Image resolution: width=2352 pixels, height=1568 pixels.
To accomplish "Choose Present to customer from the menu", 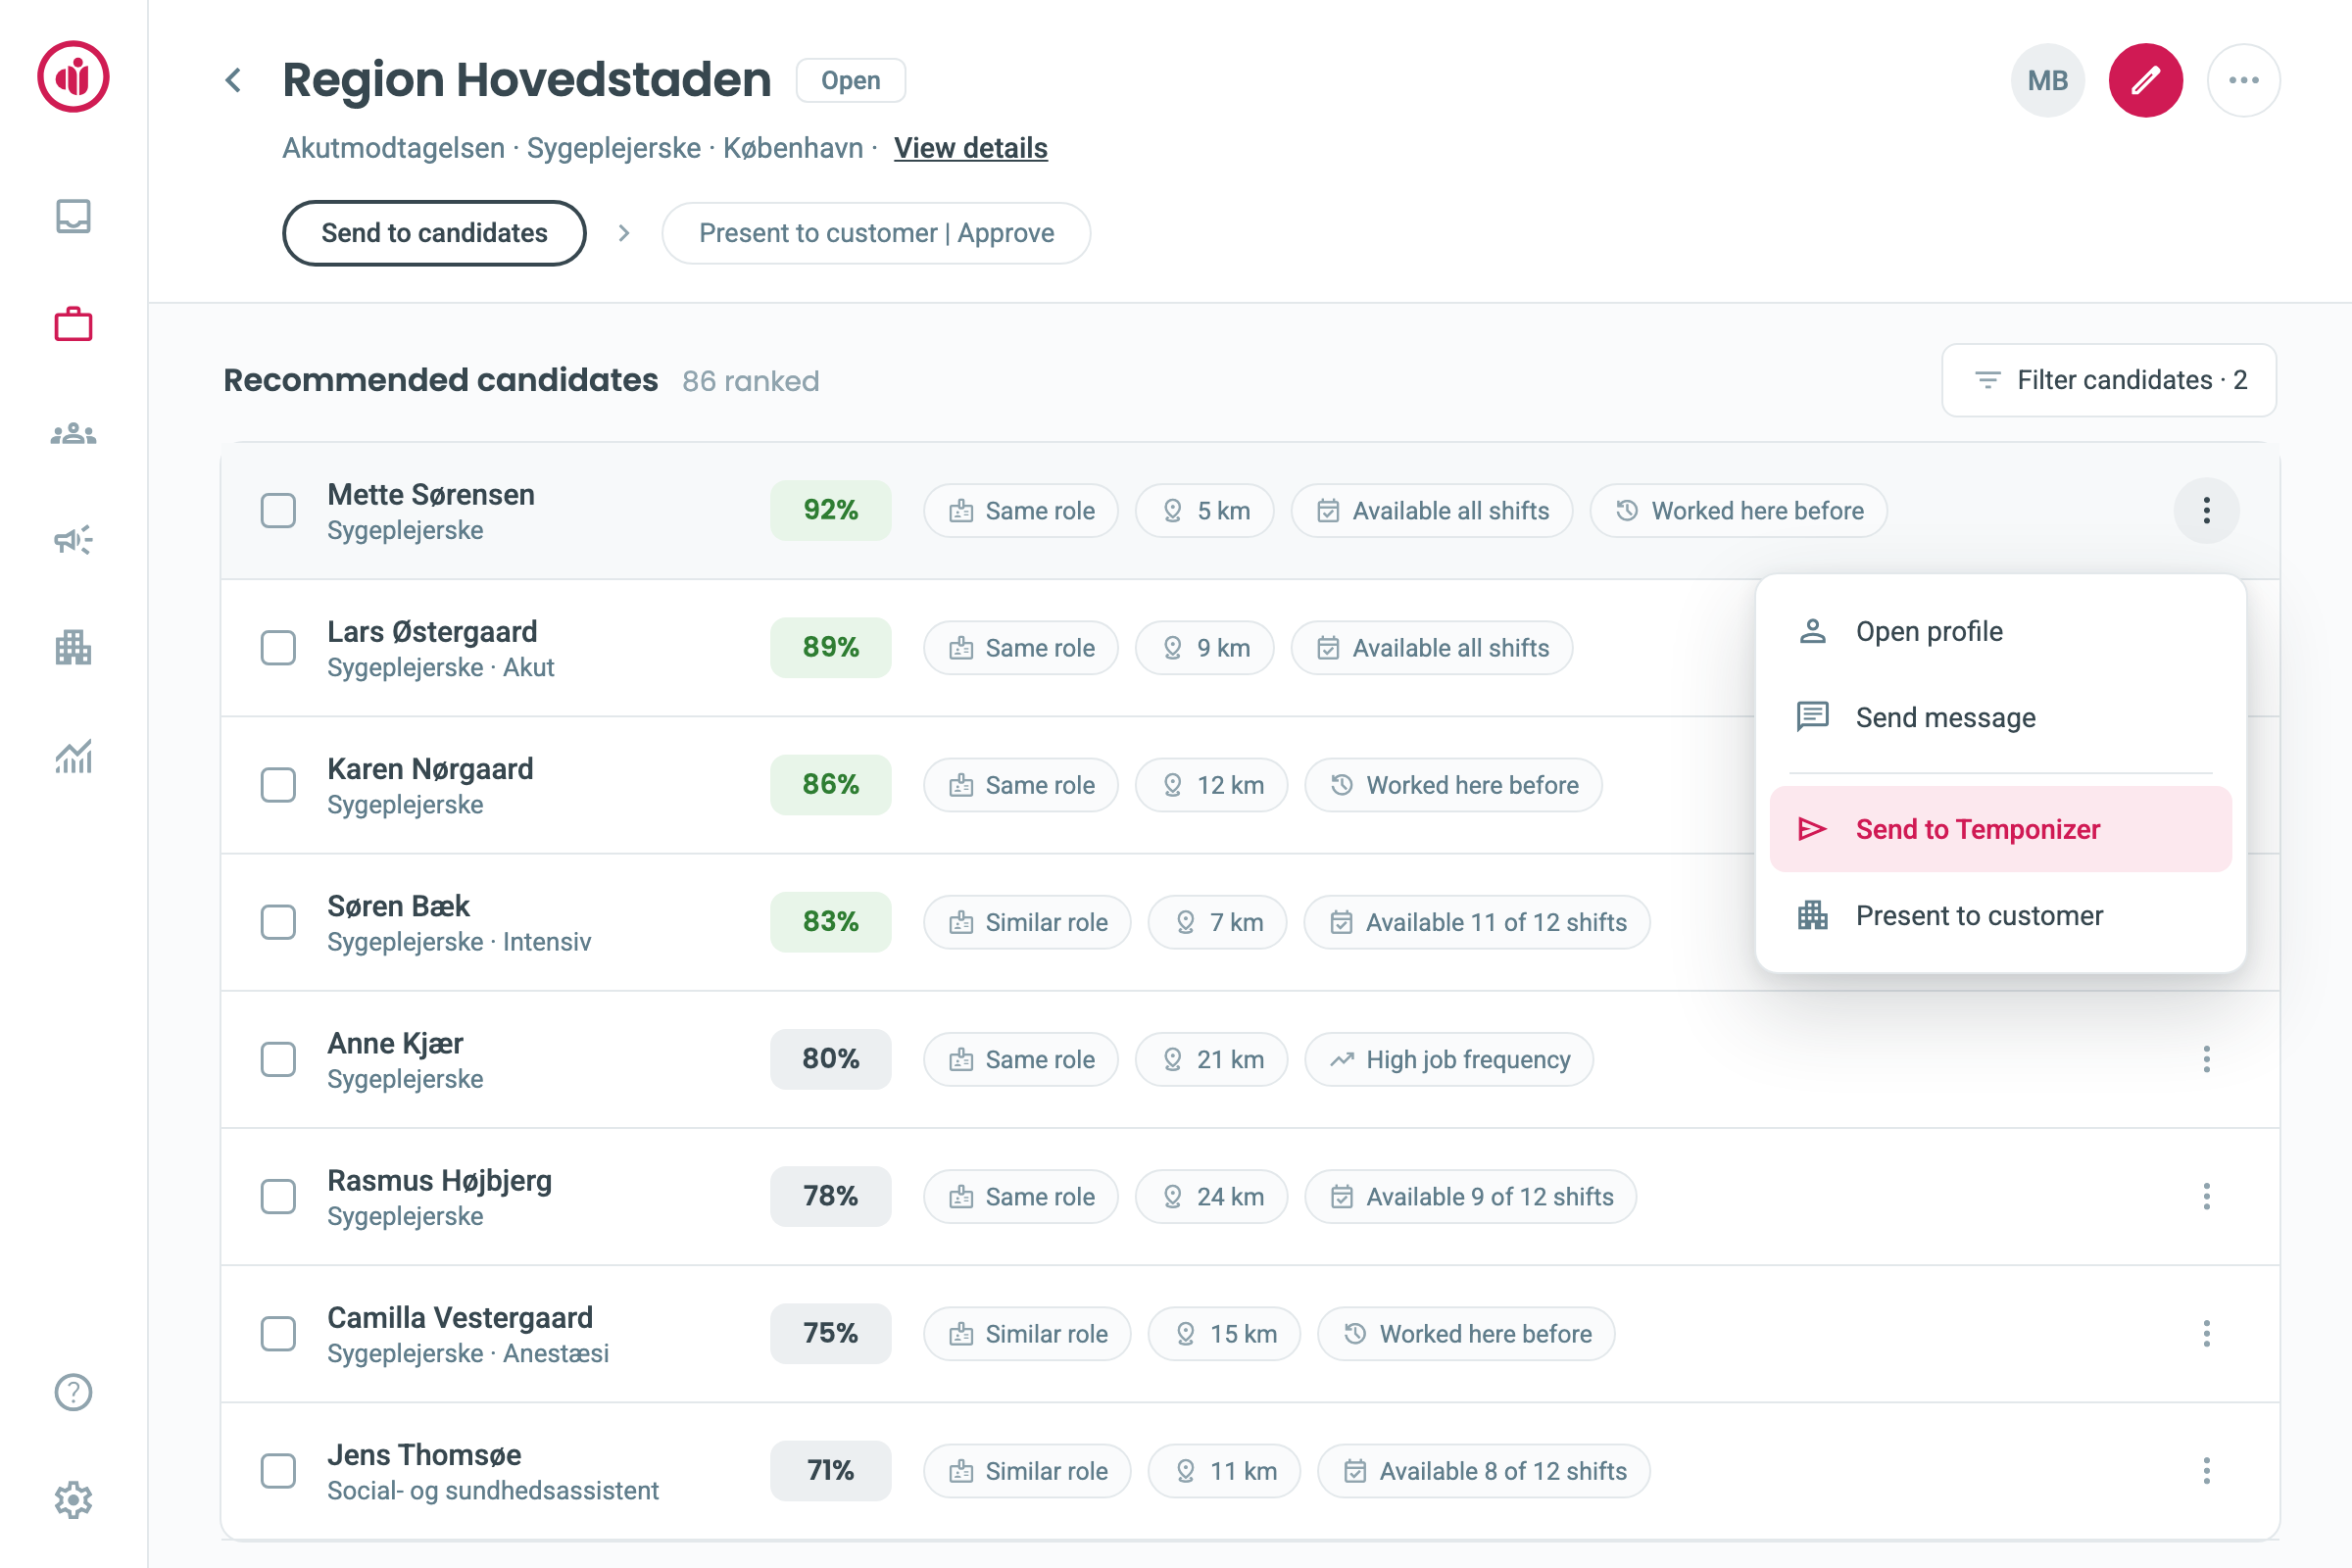I will point(2000,915).
